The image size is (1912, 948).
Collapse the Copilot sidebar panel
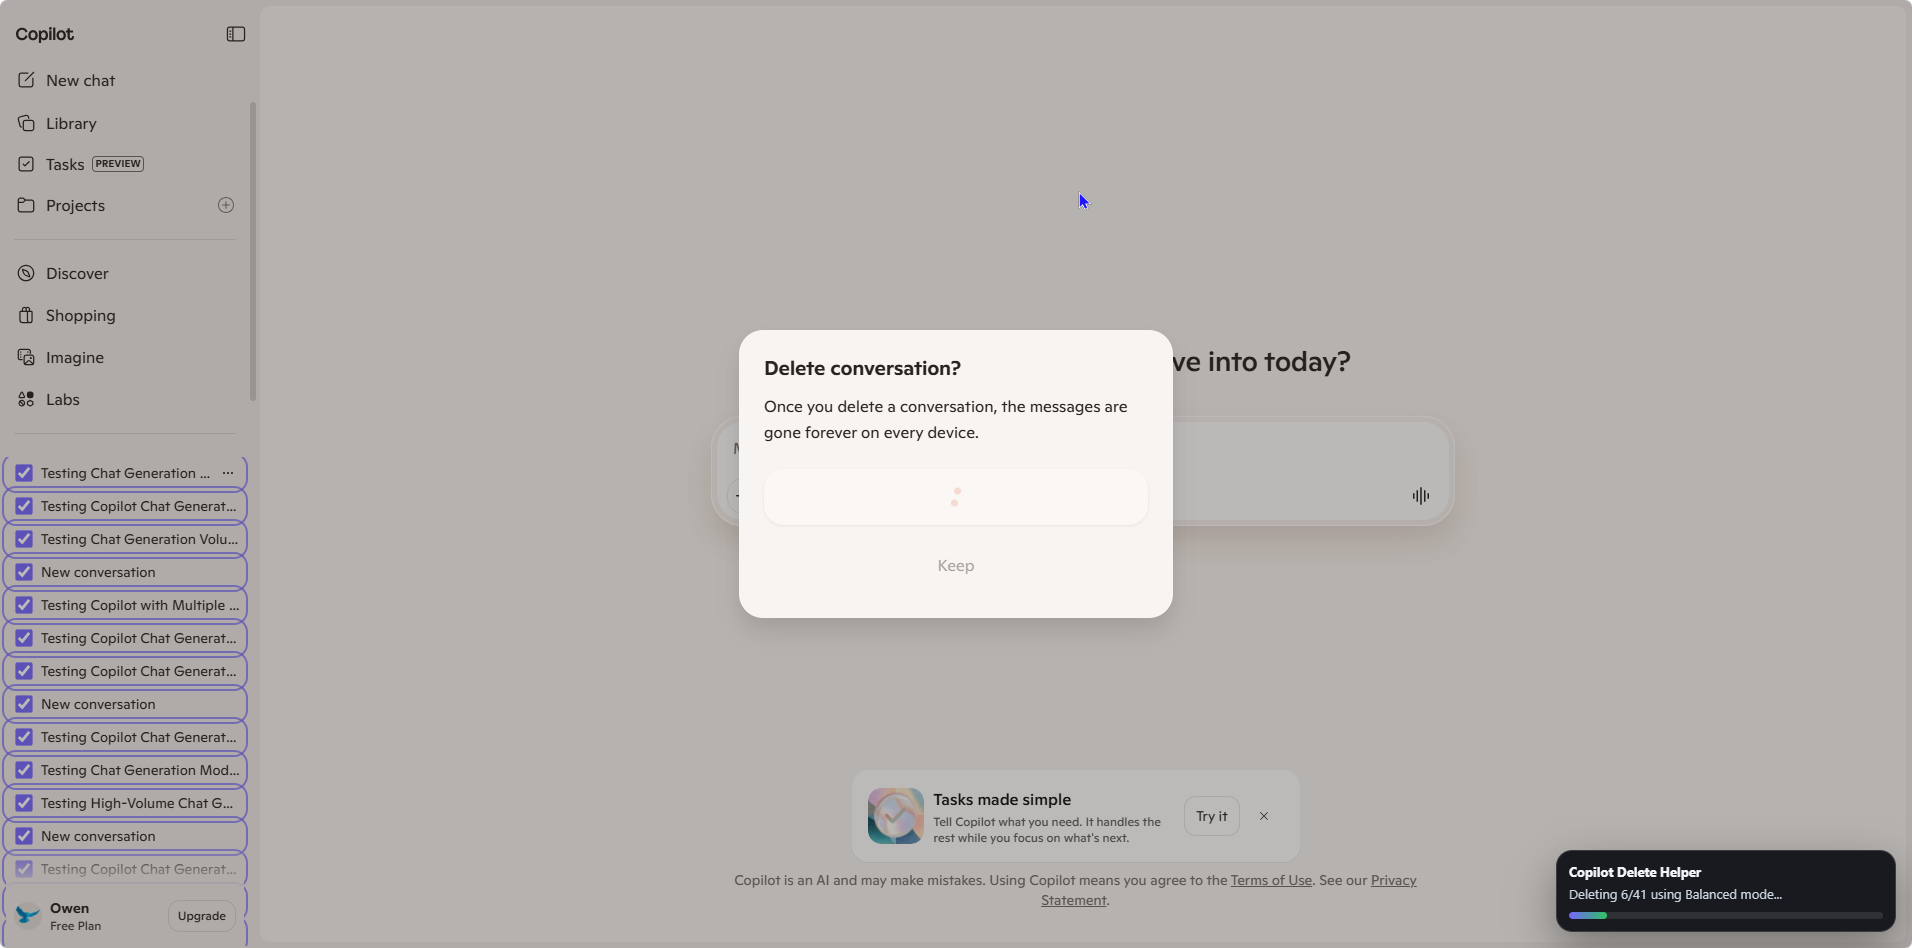236,34
